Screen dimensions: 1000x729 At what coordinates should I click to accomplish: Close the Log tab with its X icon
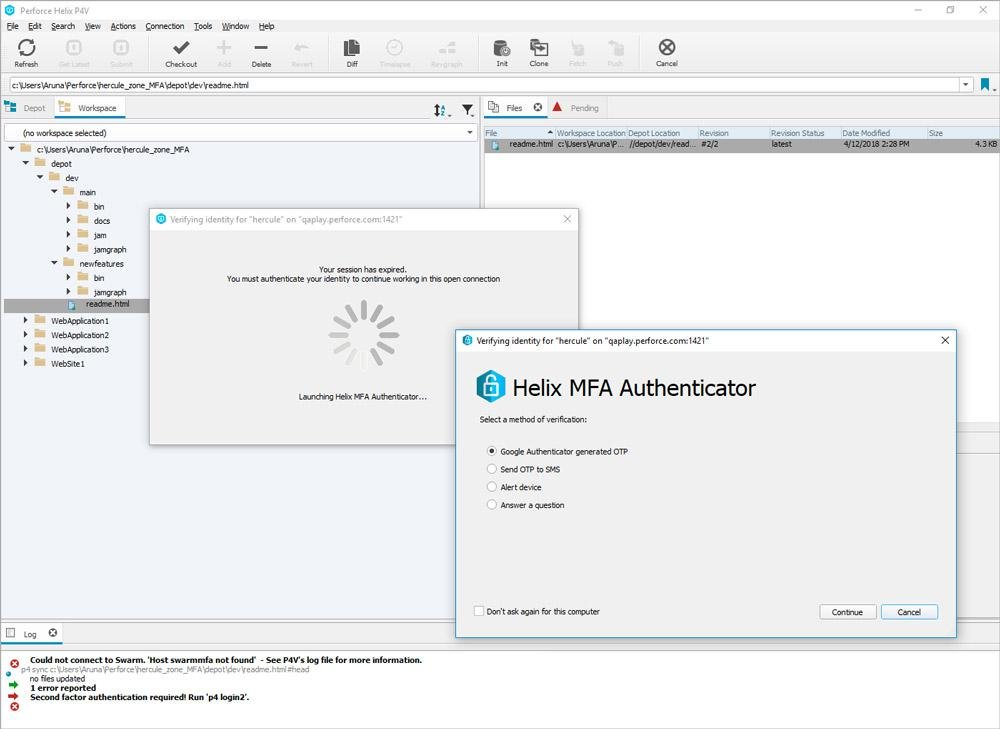point(53,633)
